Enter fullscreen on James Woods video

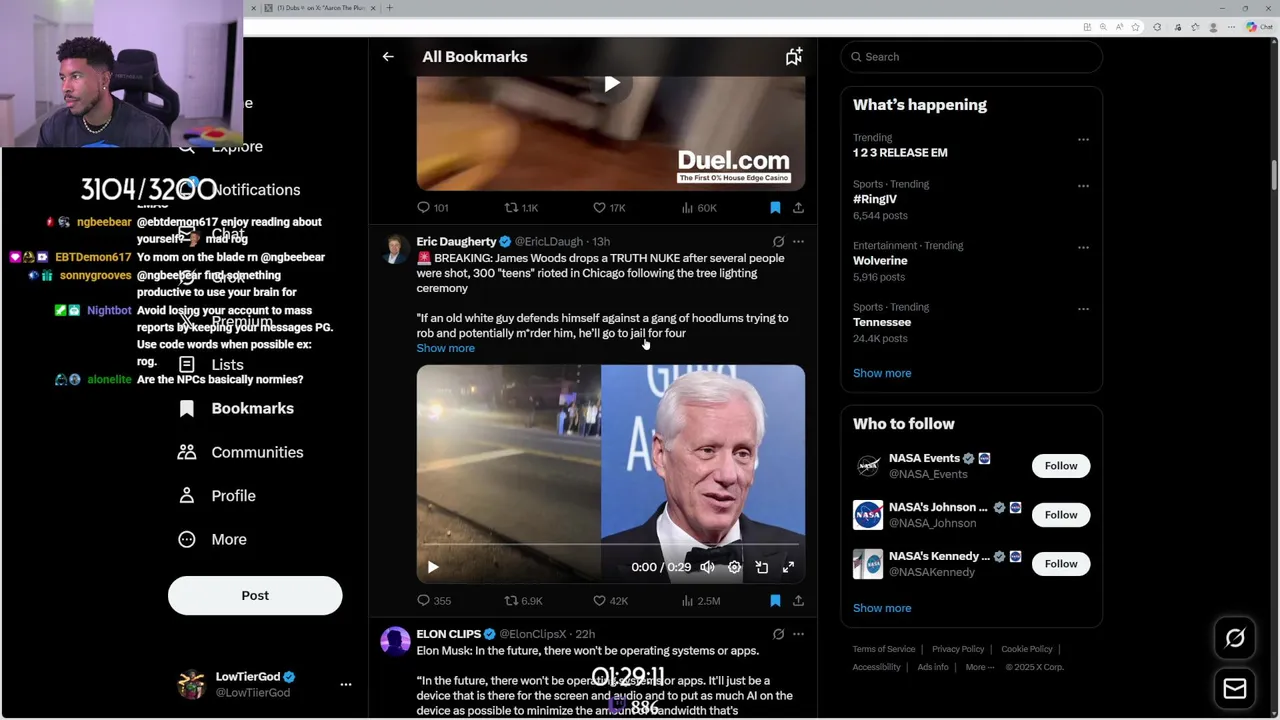tap(788, 567)
